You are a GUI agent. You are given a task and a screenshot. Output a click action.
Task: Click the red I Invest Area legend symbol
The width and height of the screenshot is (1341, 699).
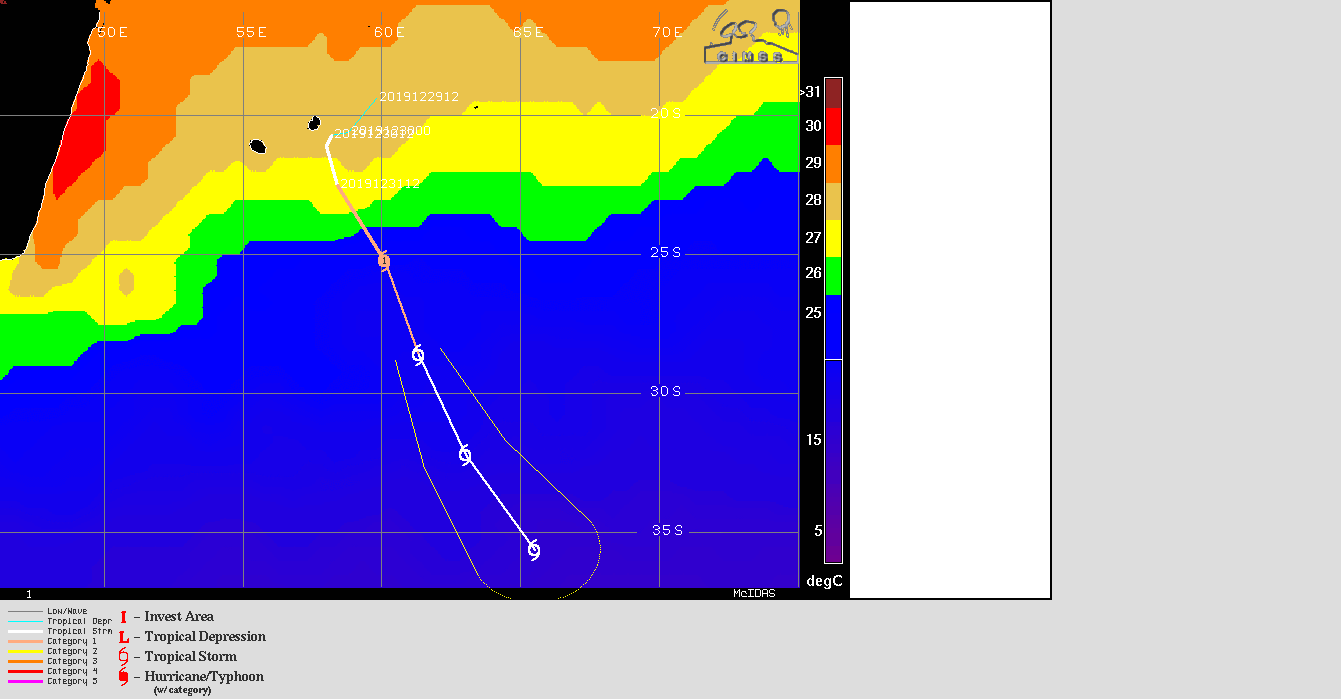[x=123, y=617]
